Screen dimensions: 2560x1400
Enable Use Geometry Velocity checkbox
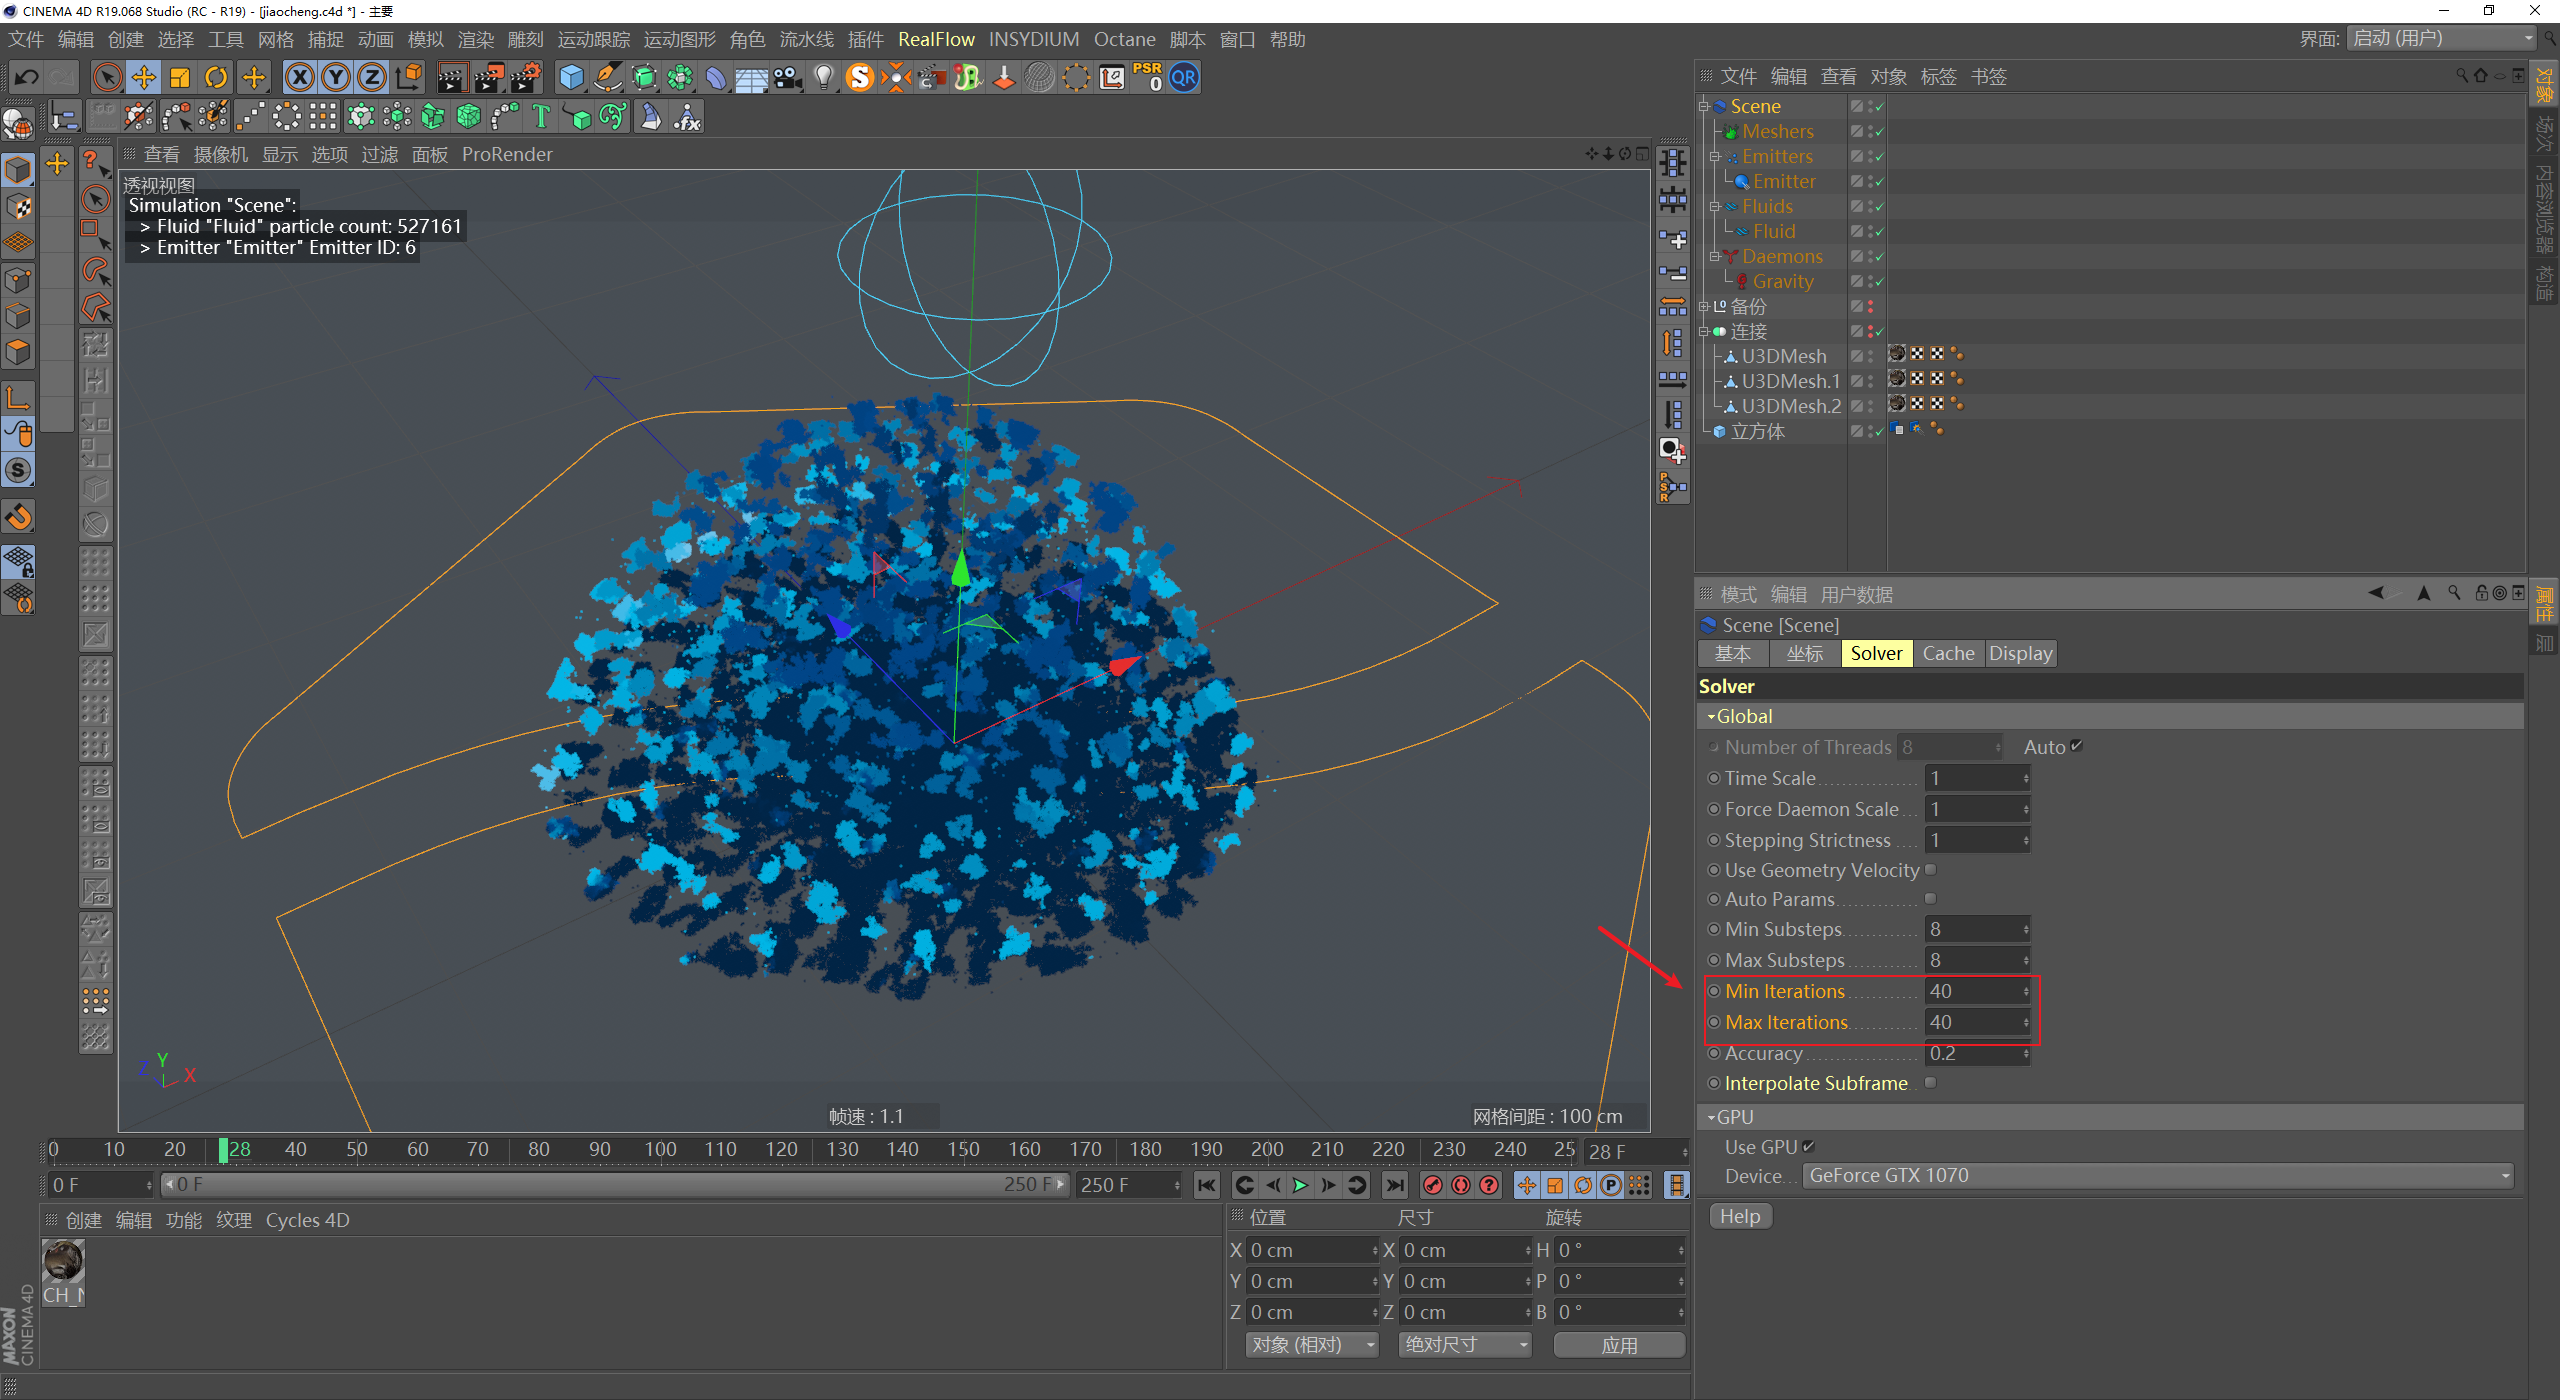(1930, 870)
